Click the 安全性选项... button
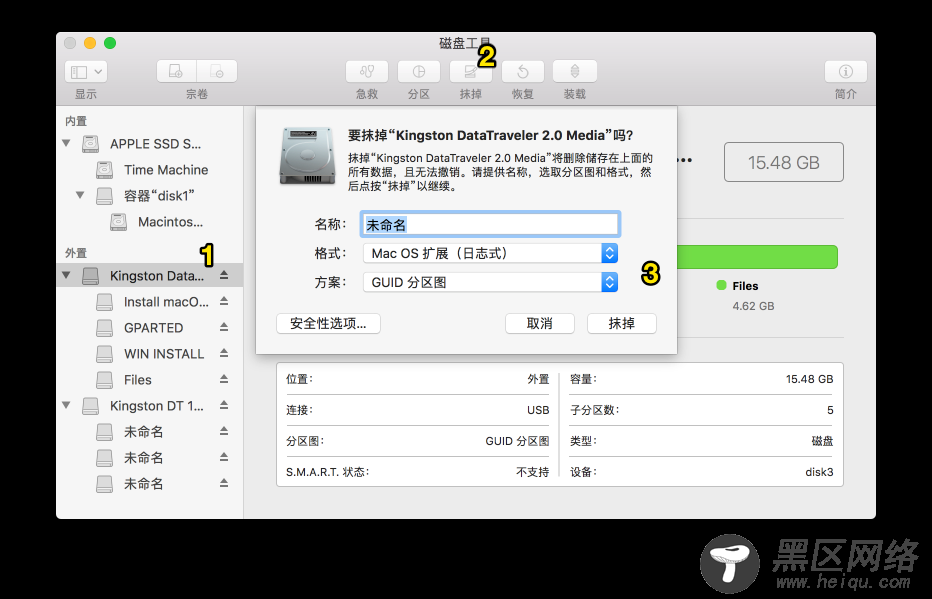Screen dimensions: 932x599 click(x=328, y=324)
